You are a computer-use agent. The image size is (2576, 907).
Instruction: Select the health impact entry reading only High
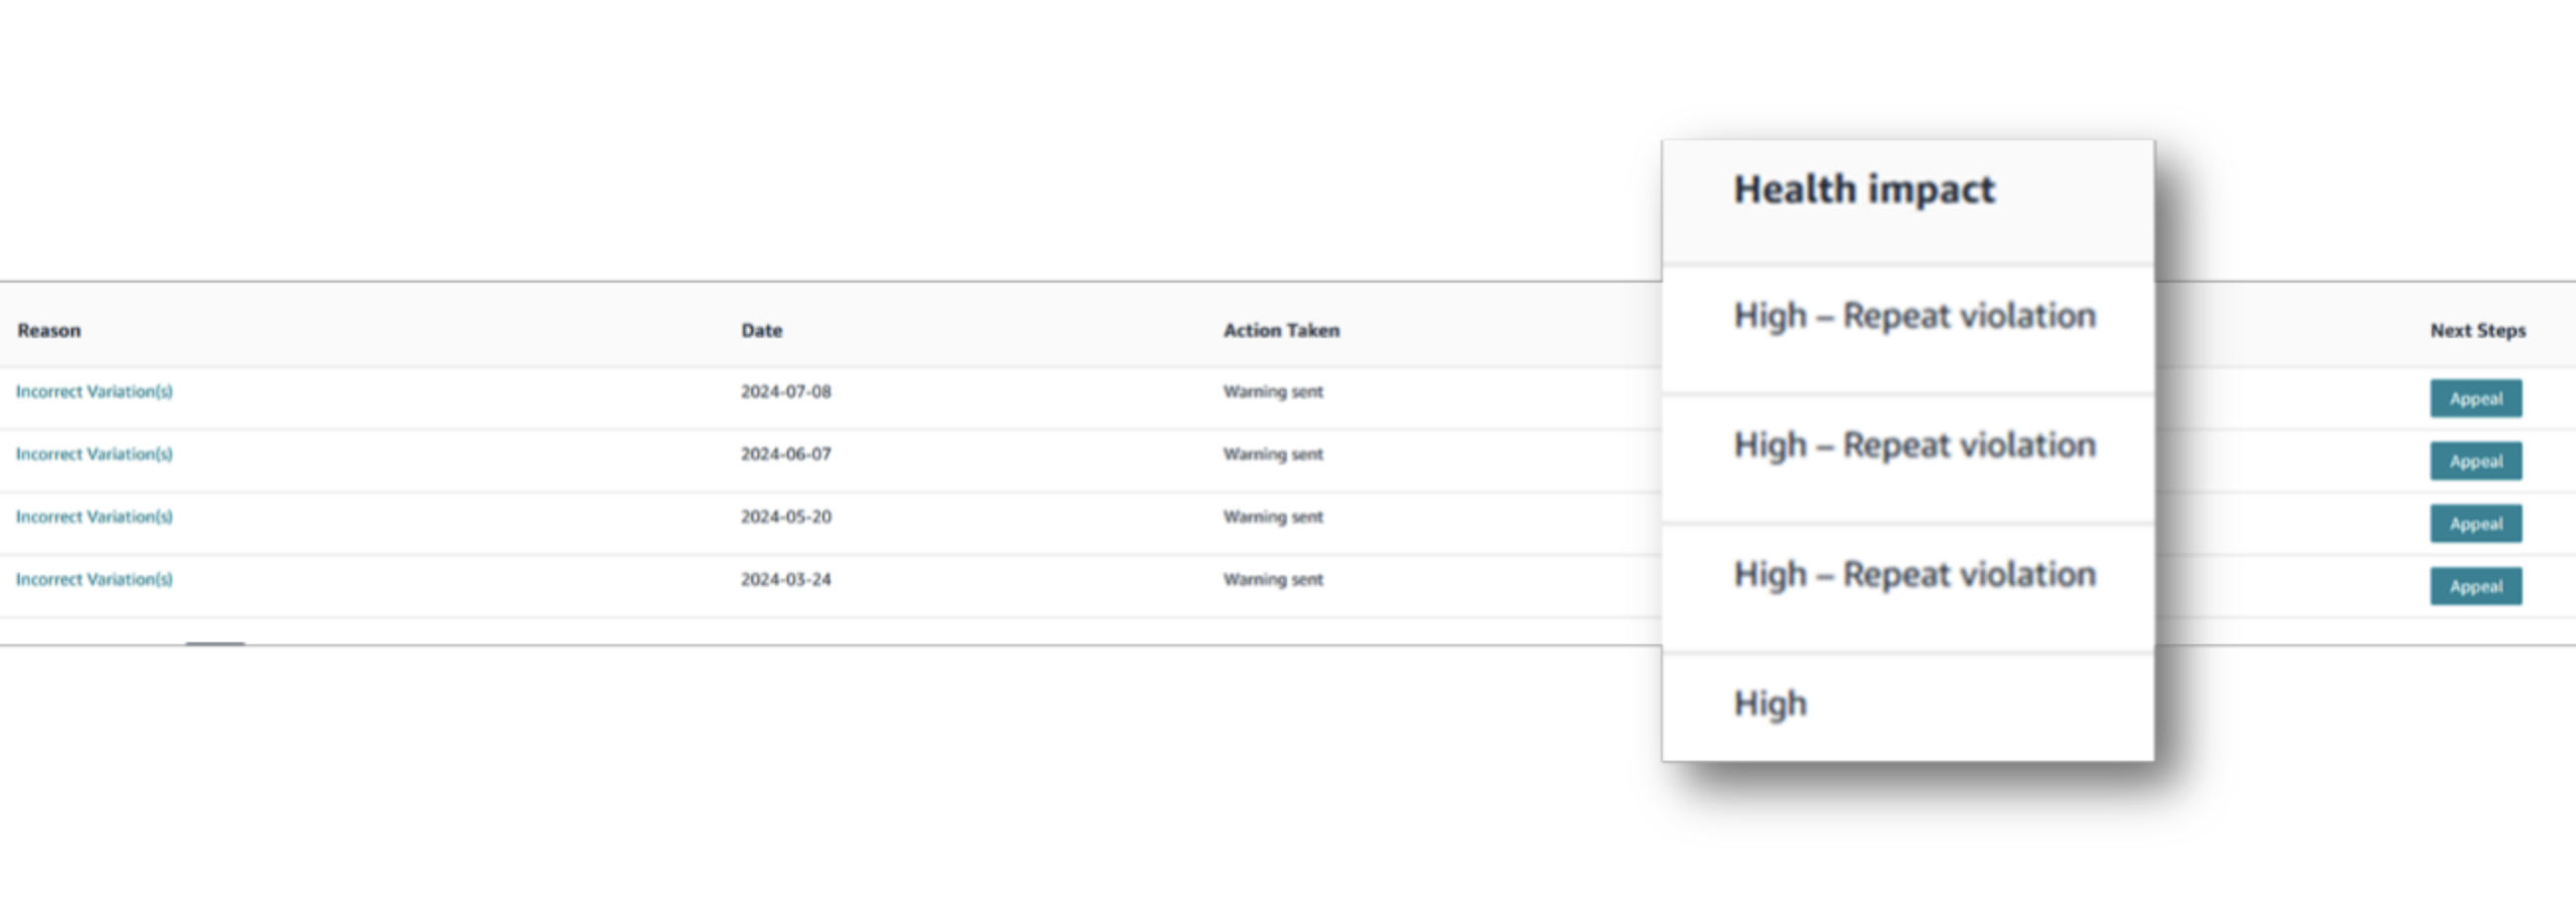point(1770,703)
